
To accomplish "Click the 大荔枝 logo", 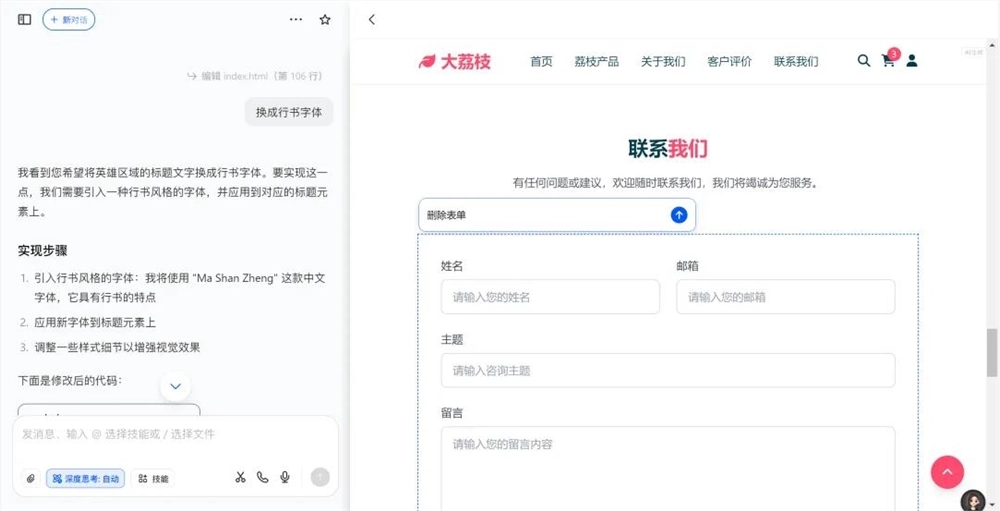I will pyautogui.click(x=455, y=61).
